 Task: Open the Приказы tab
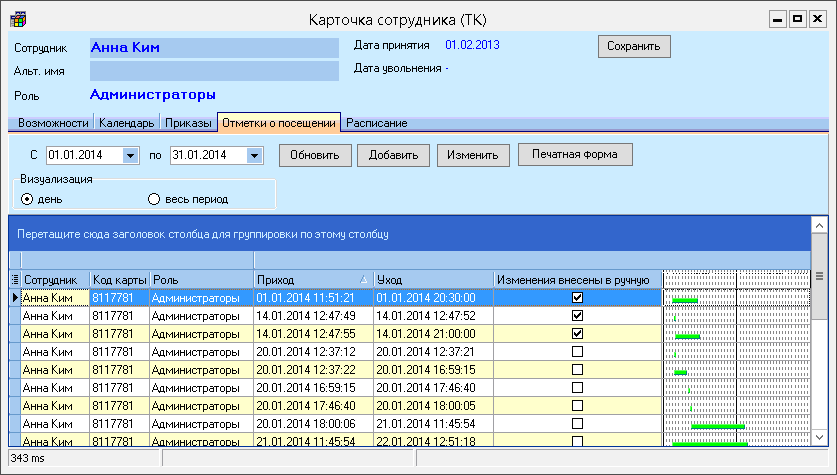(x=188, y=123)
